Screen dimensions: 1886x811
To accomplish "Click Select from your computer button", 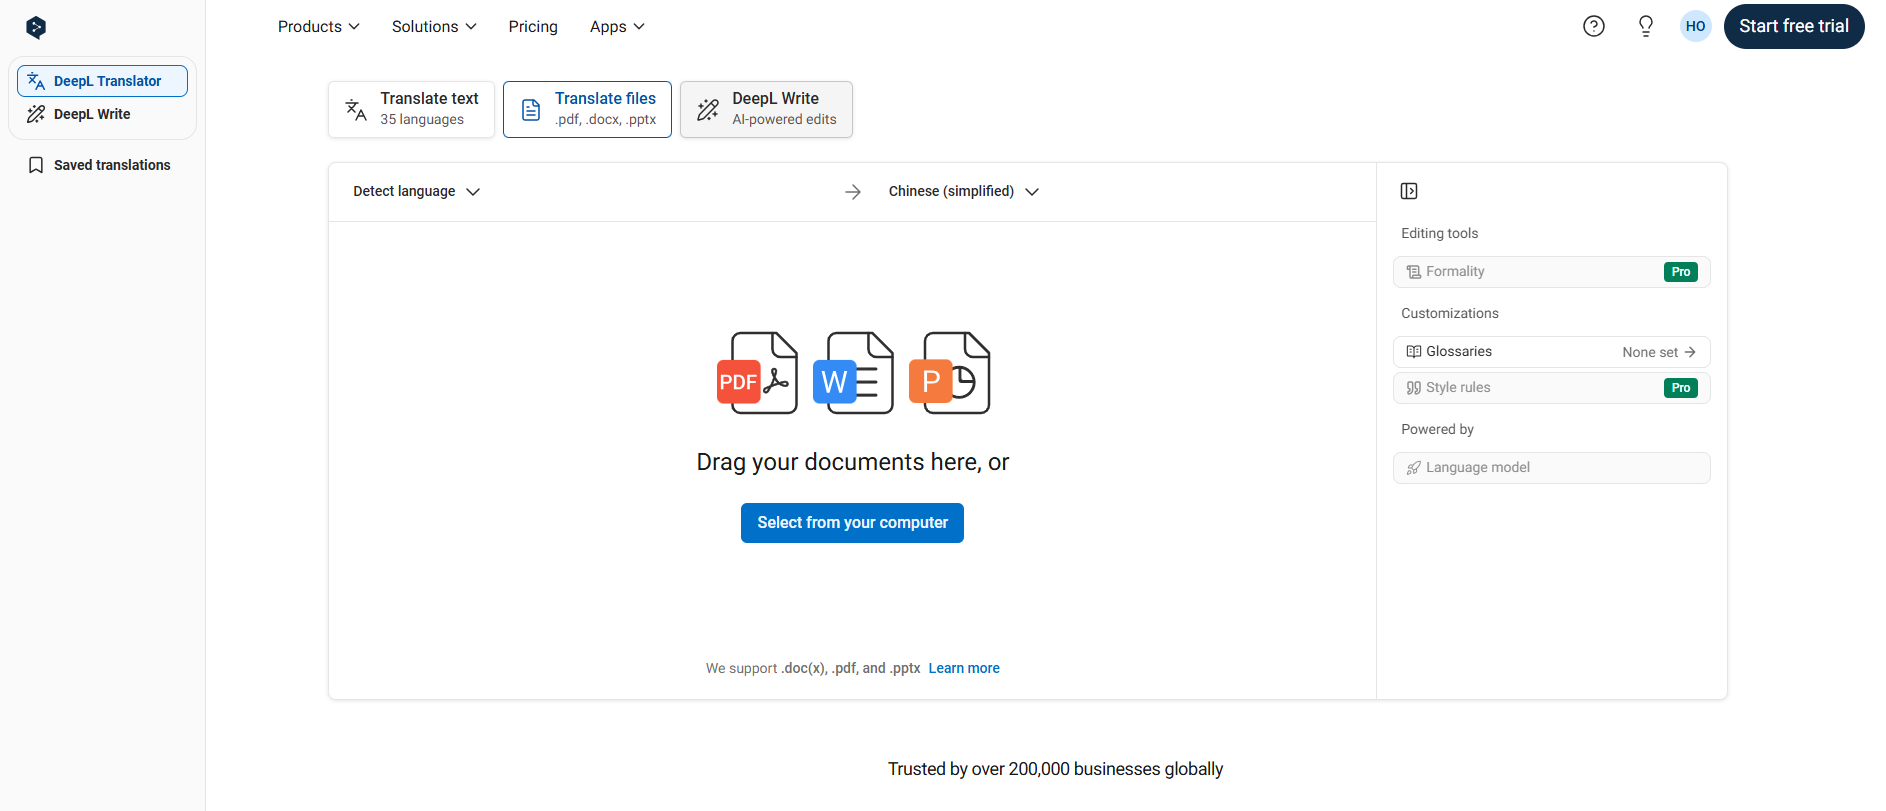I will (852, 523).
